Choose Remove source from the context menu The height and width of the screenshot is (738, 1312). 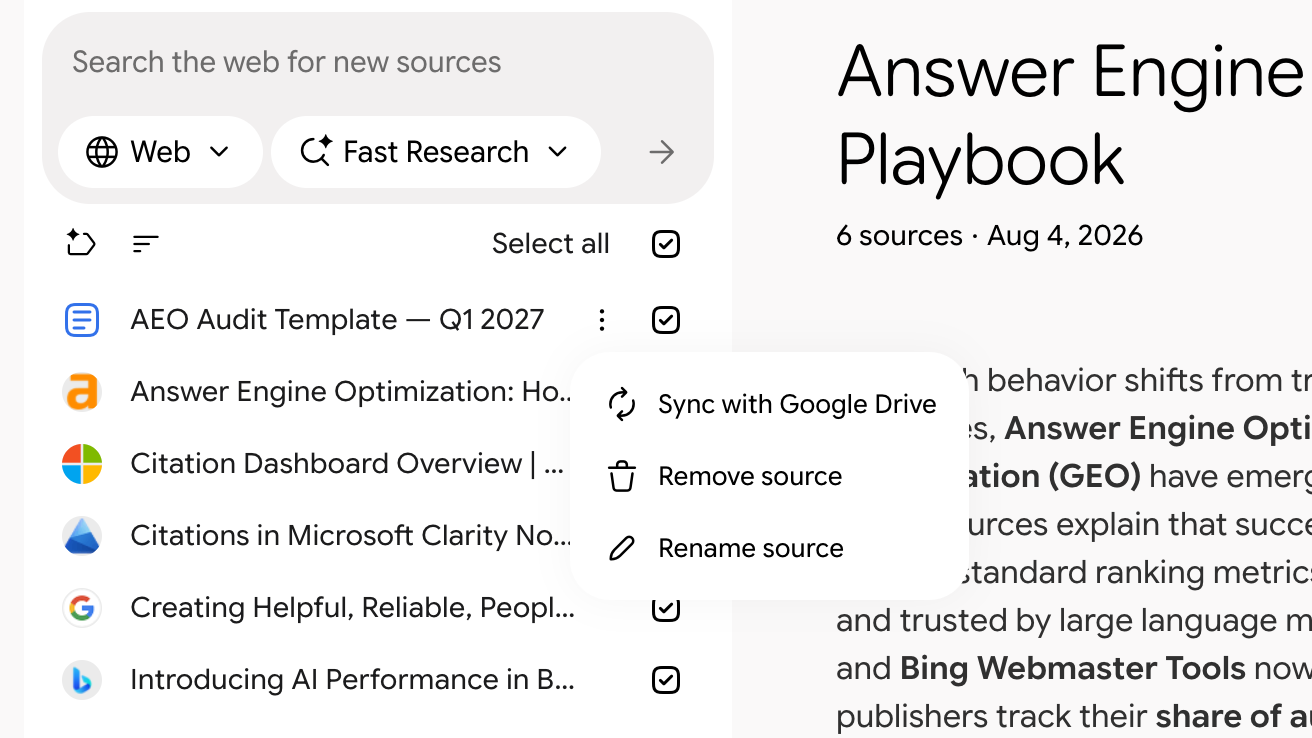771,476
